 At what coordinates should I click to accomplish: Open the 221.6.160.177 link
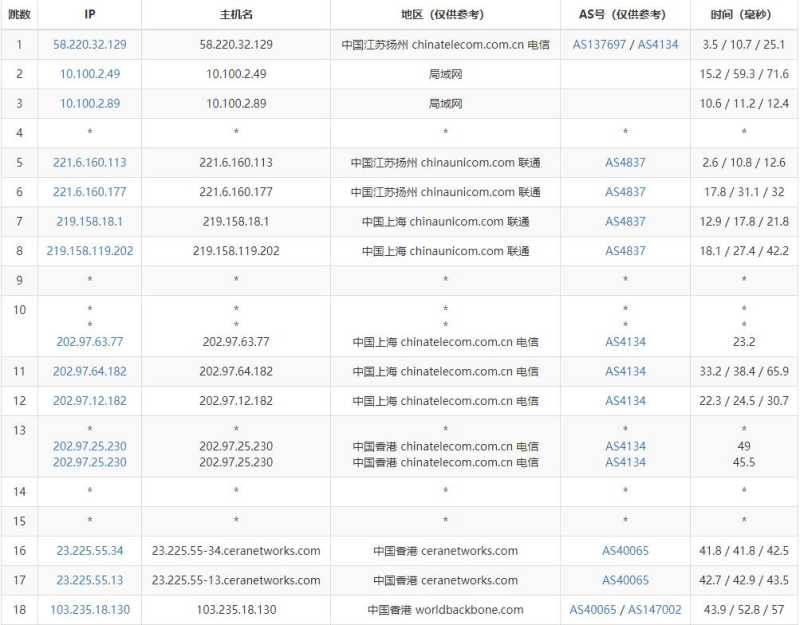[x=90, y=191]
